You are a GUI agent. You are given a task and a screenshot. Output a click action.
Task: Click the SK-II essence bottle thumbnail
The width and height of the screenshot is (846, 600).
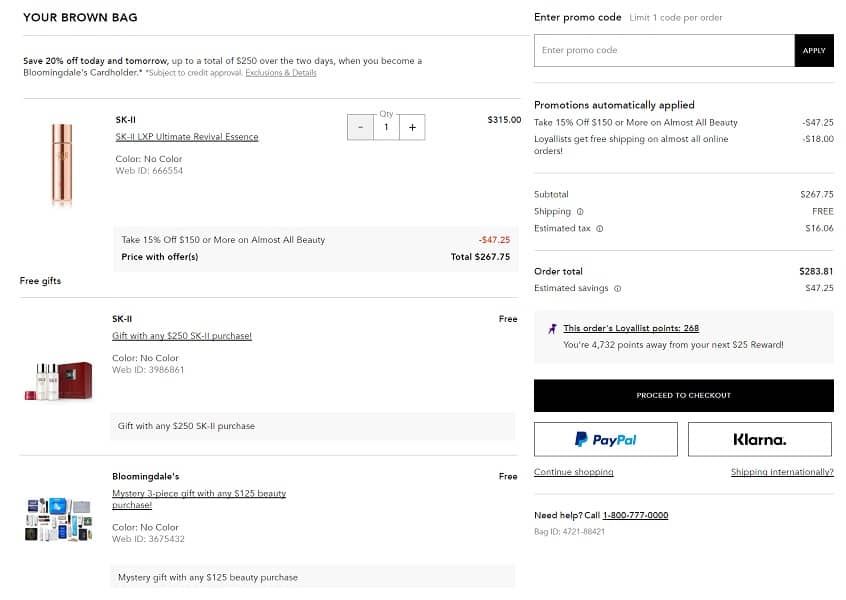click(x=62, y=165)
